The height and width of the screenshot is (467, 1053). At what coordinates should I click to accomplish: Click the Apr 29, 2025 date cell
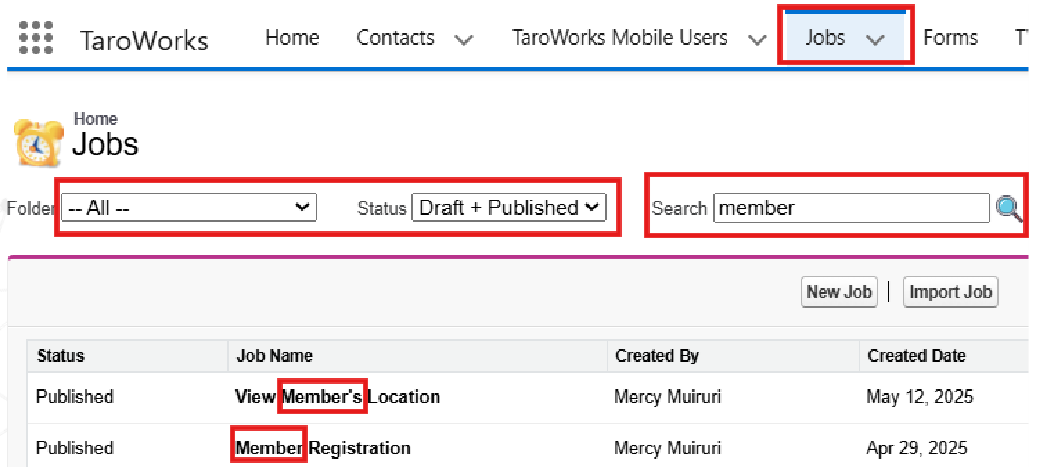coord(917,448)
